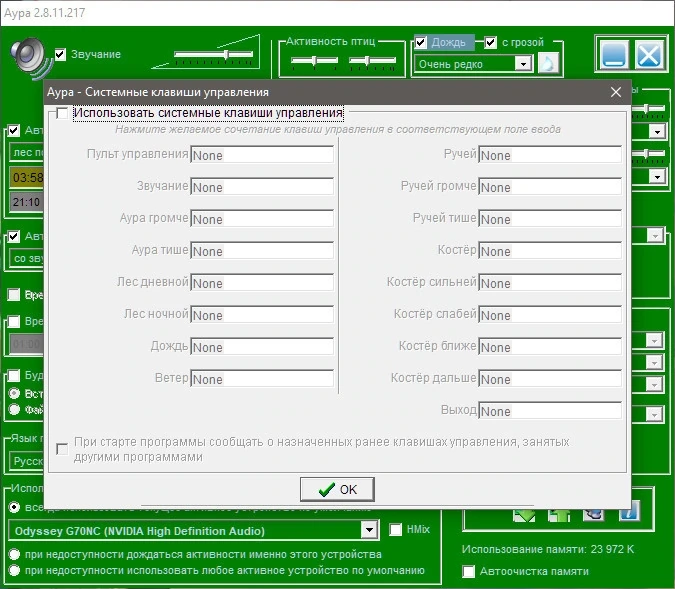Viewport: 675px width, 589px height.
Task: Click the 'Ручей тише' hotkey field
Action: [550, 218]
